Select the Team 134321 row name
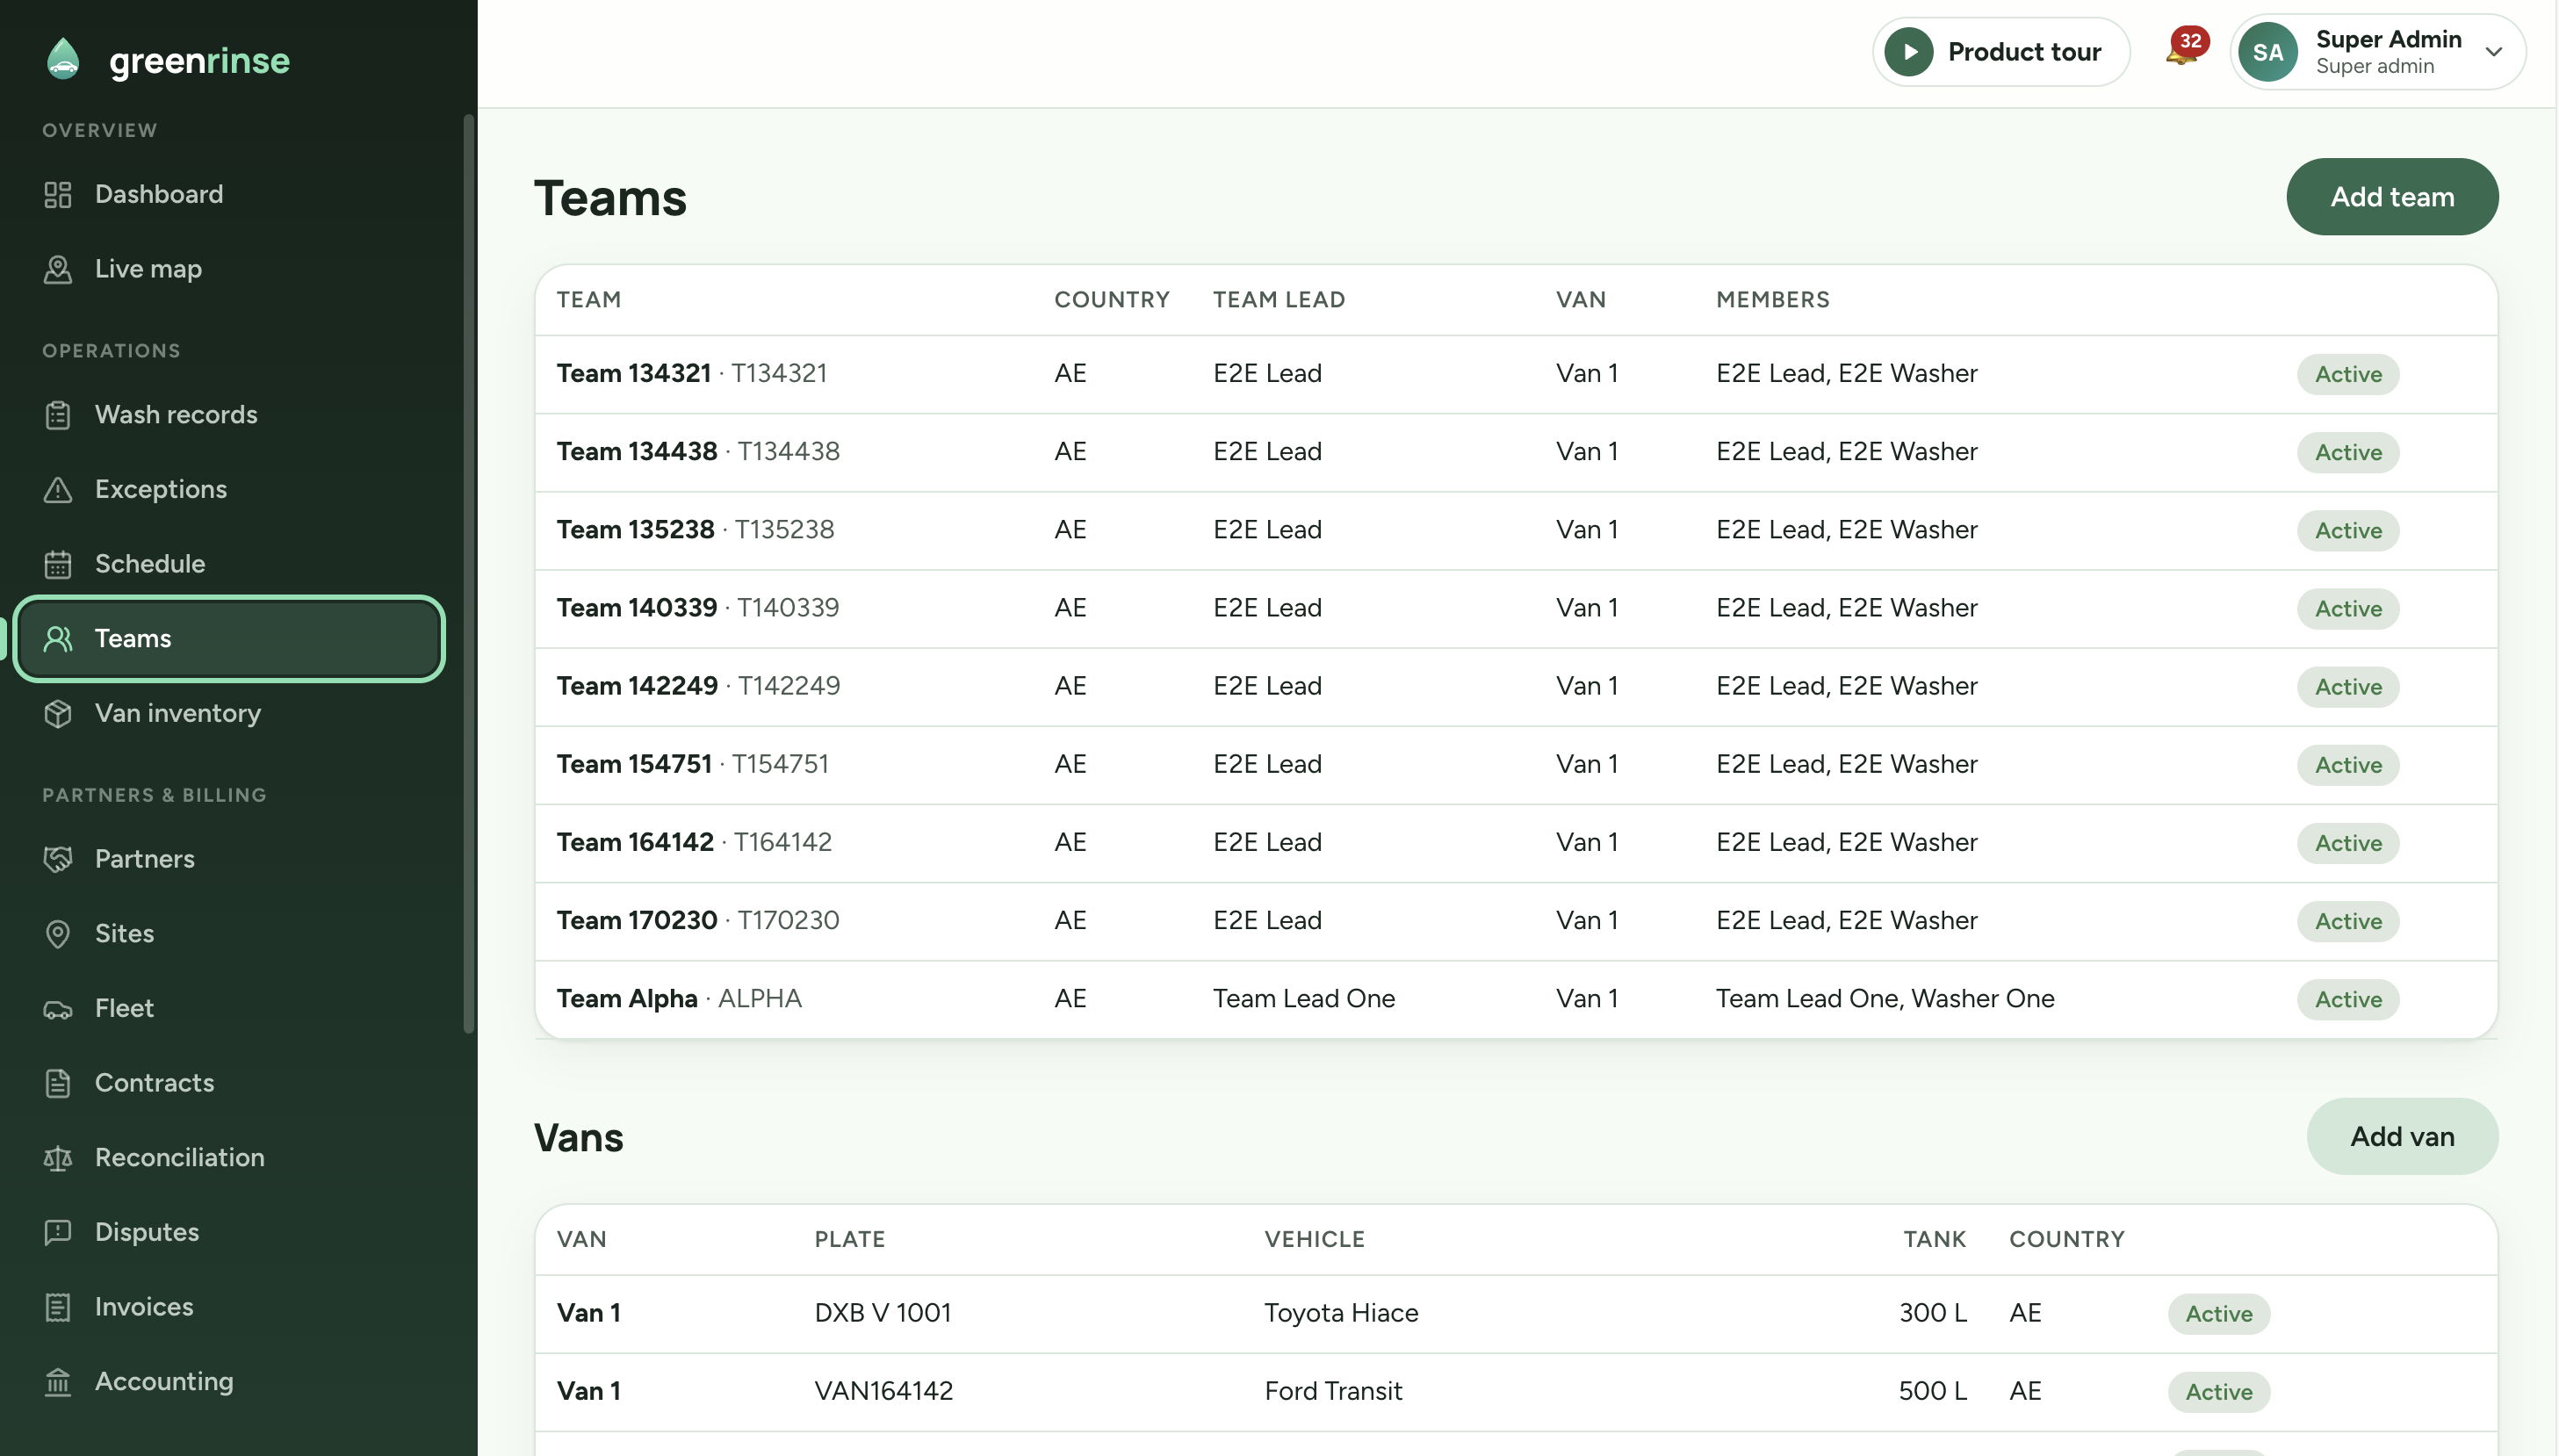The image size is (2559, 1456). click(x=633, y=373)
